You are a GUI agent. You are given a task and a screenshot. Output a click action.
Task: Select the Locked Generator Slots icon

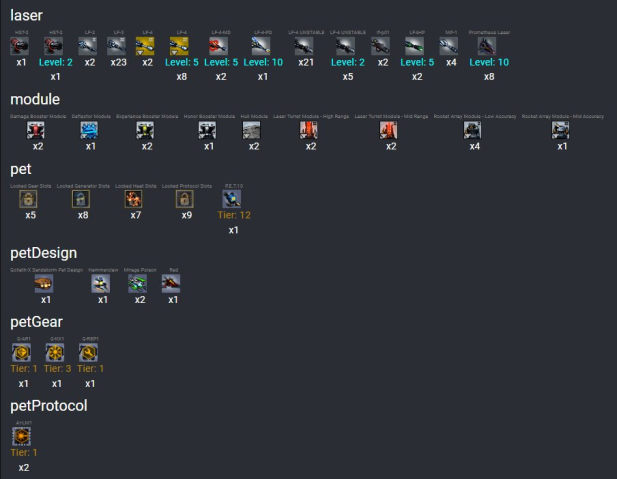[81, 199]
